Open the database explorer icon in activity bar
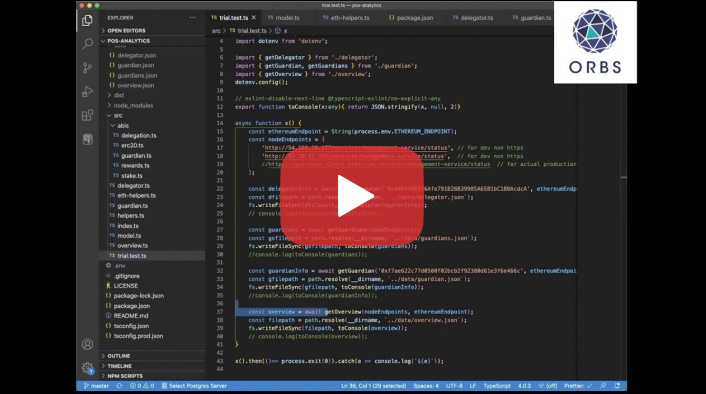Viewport: 706px width, 394px height. (87, 139)
